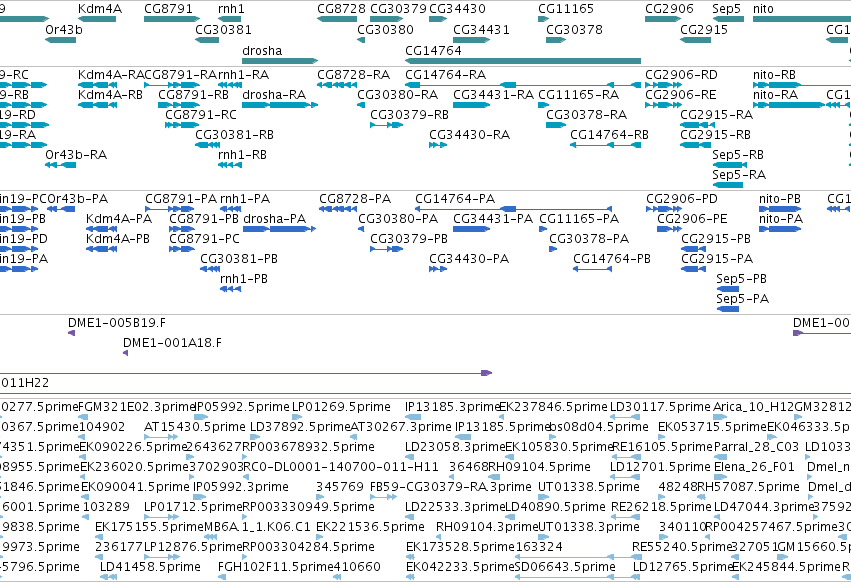Click the DME1-001A18.F marker

(x=125, y=353)
